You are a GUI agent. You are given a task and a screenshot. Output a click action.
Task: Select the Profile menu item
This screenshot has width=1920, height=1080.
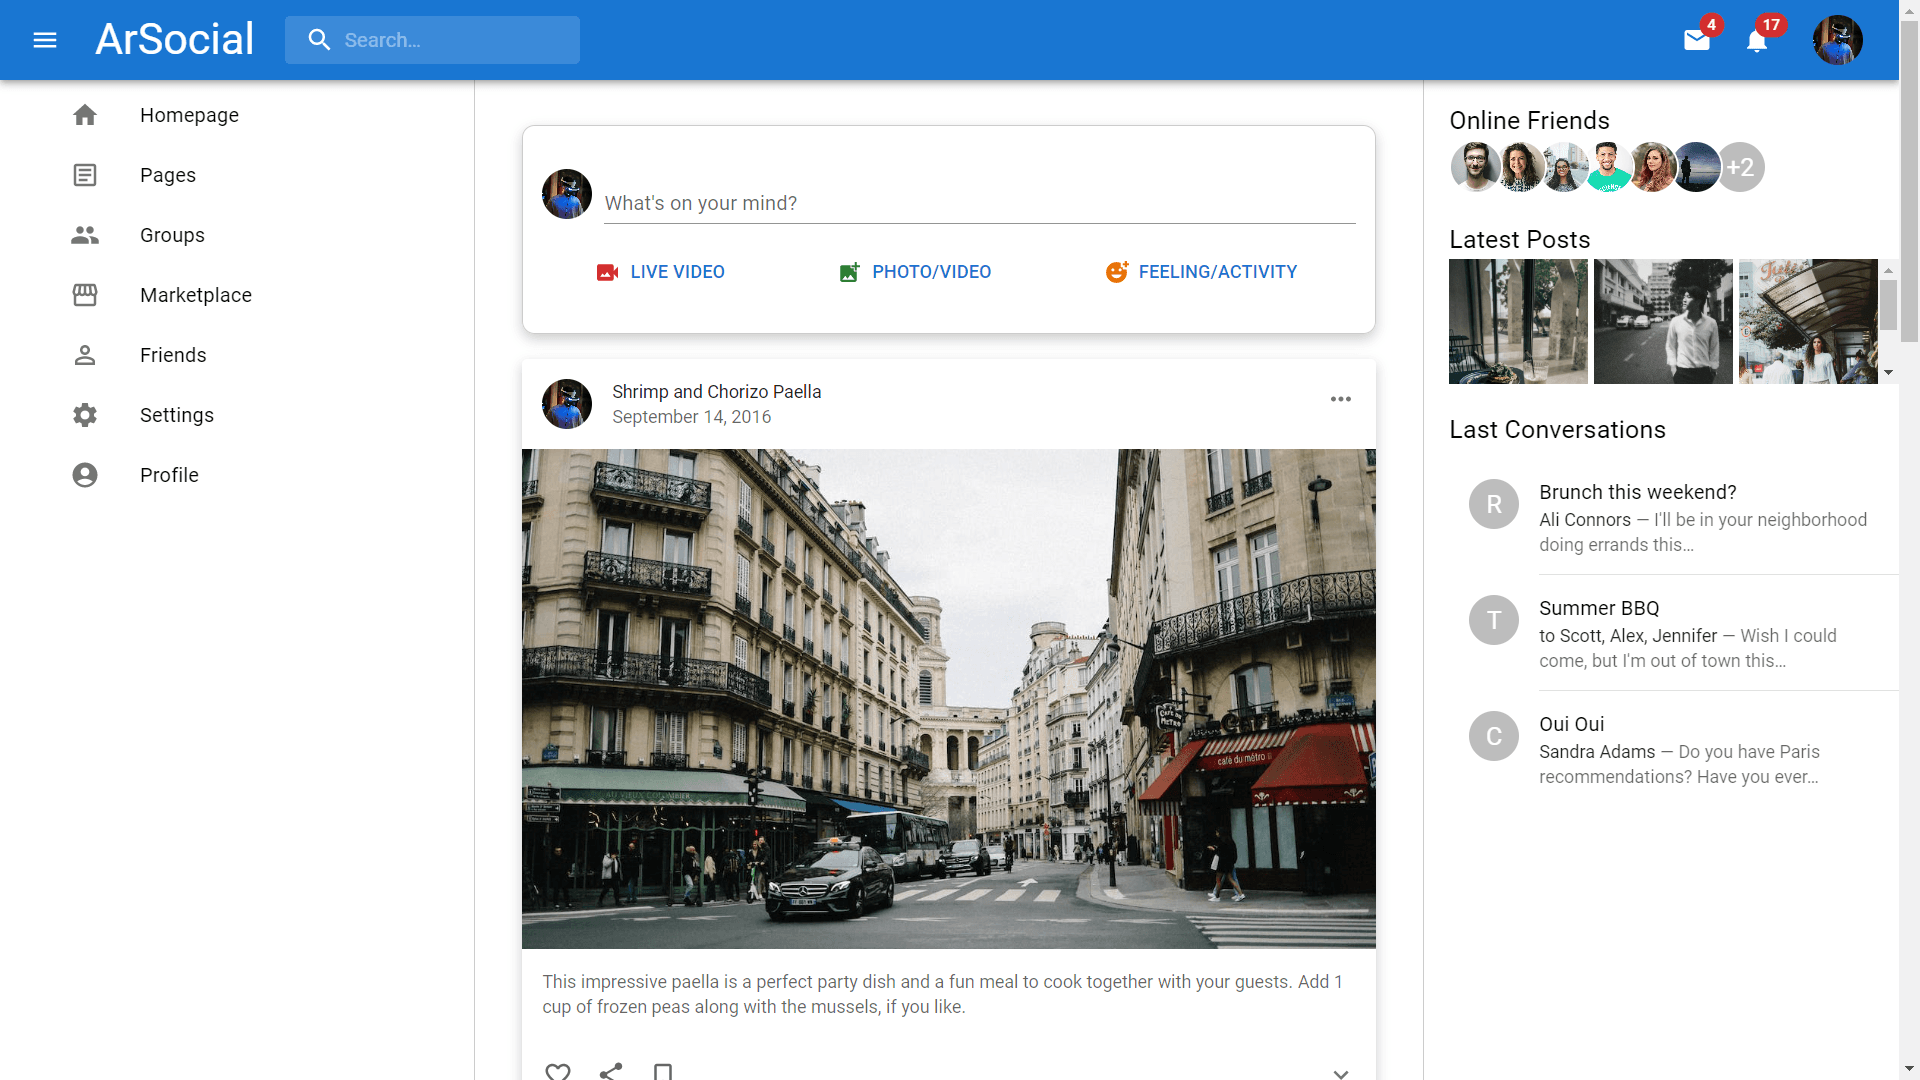(x=170, y=475)
